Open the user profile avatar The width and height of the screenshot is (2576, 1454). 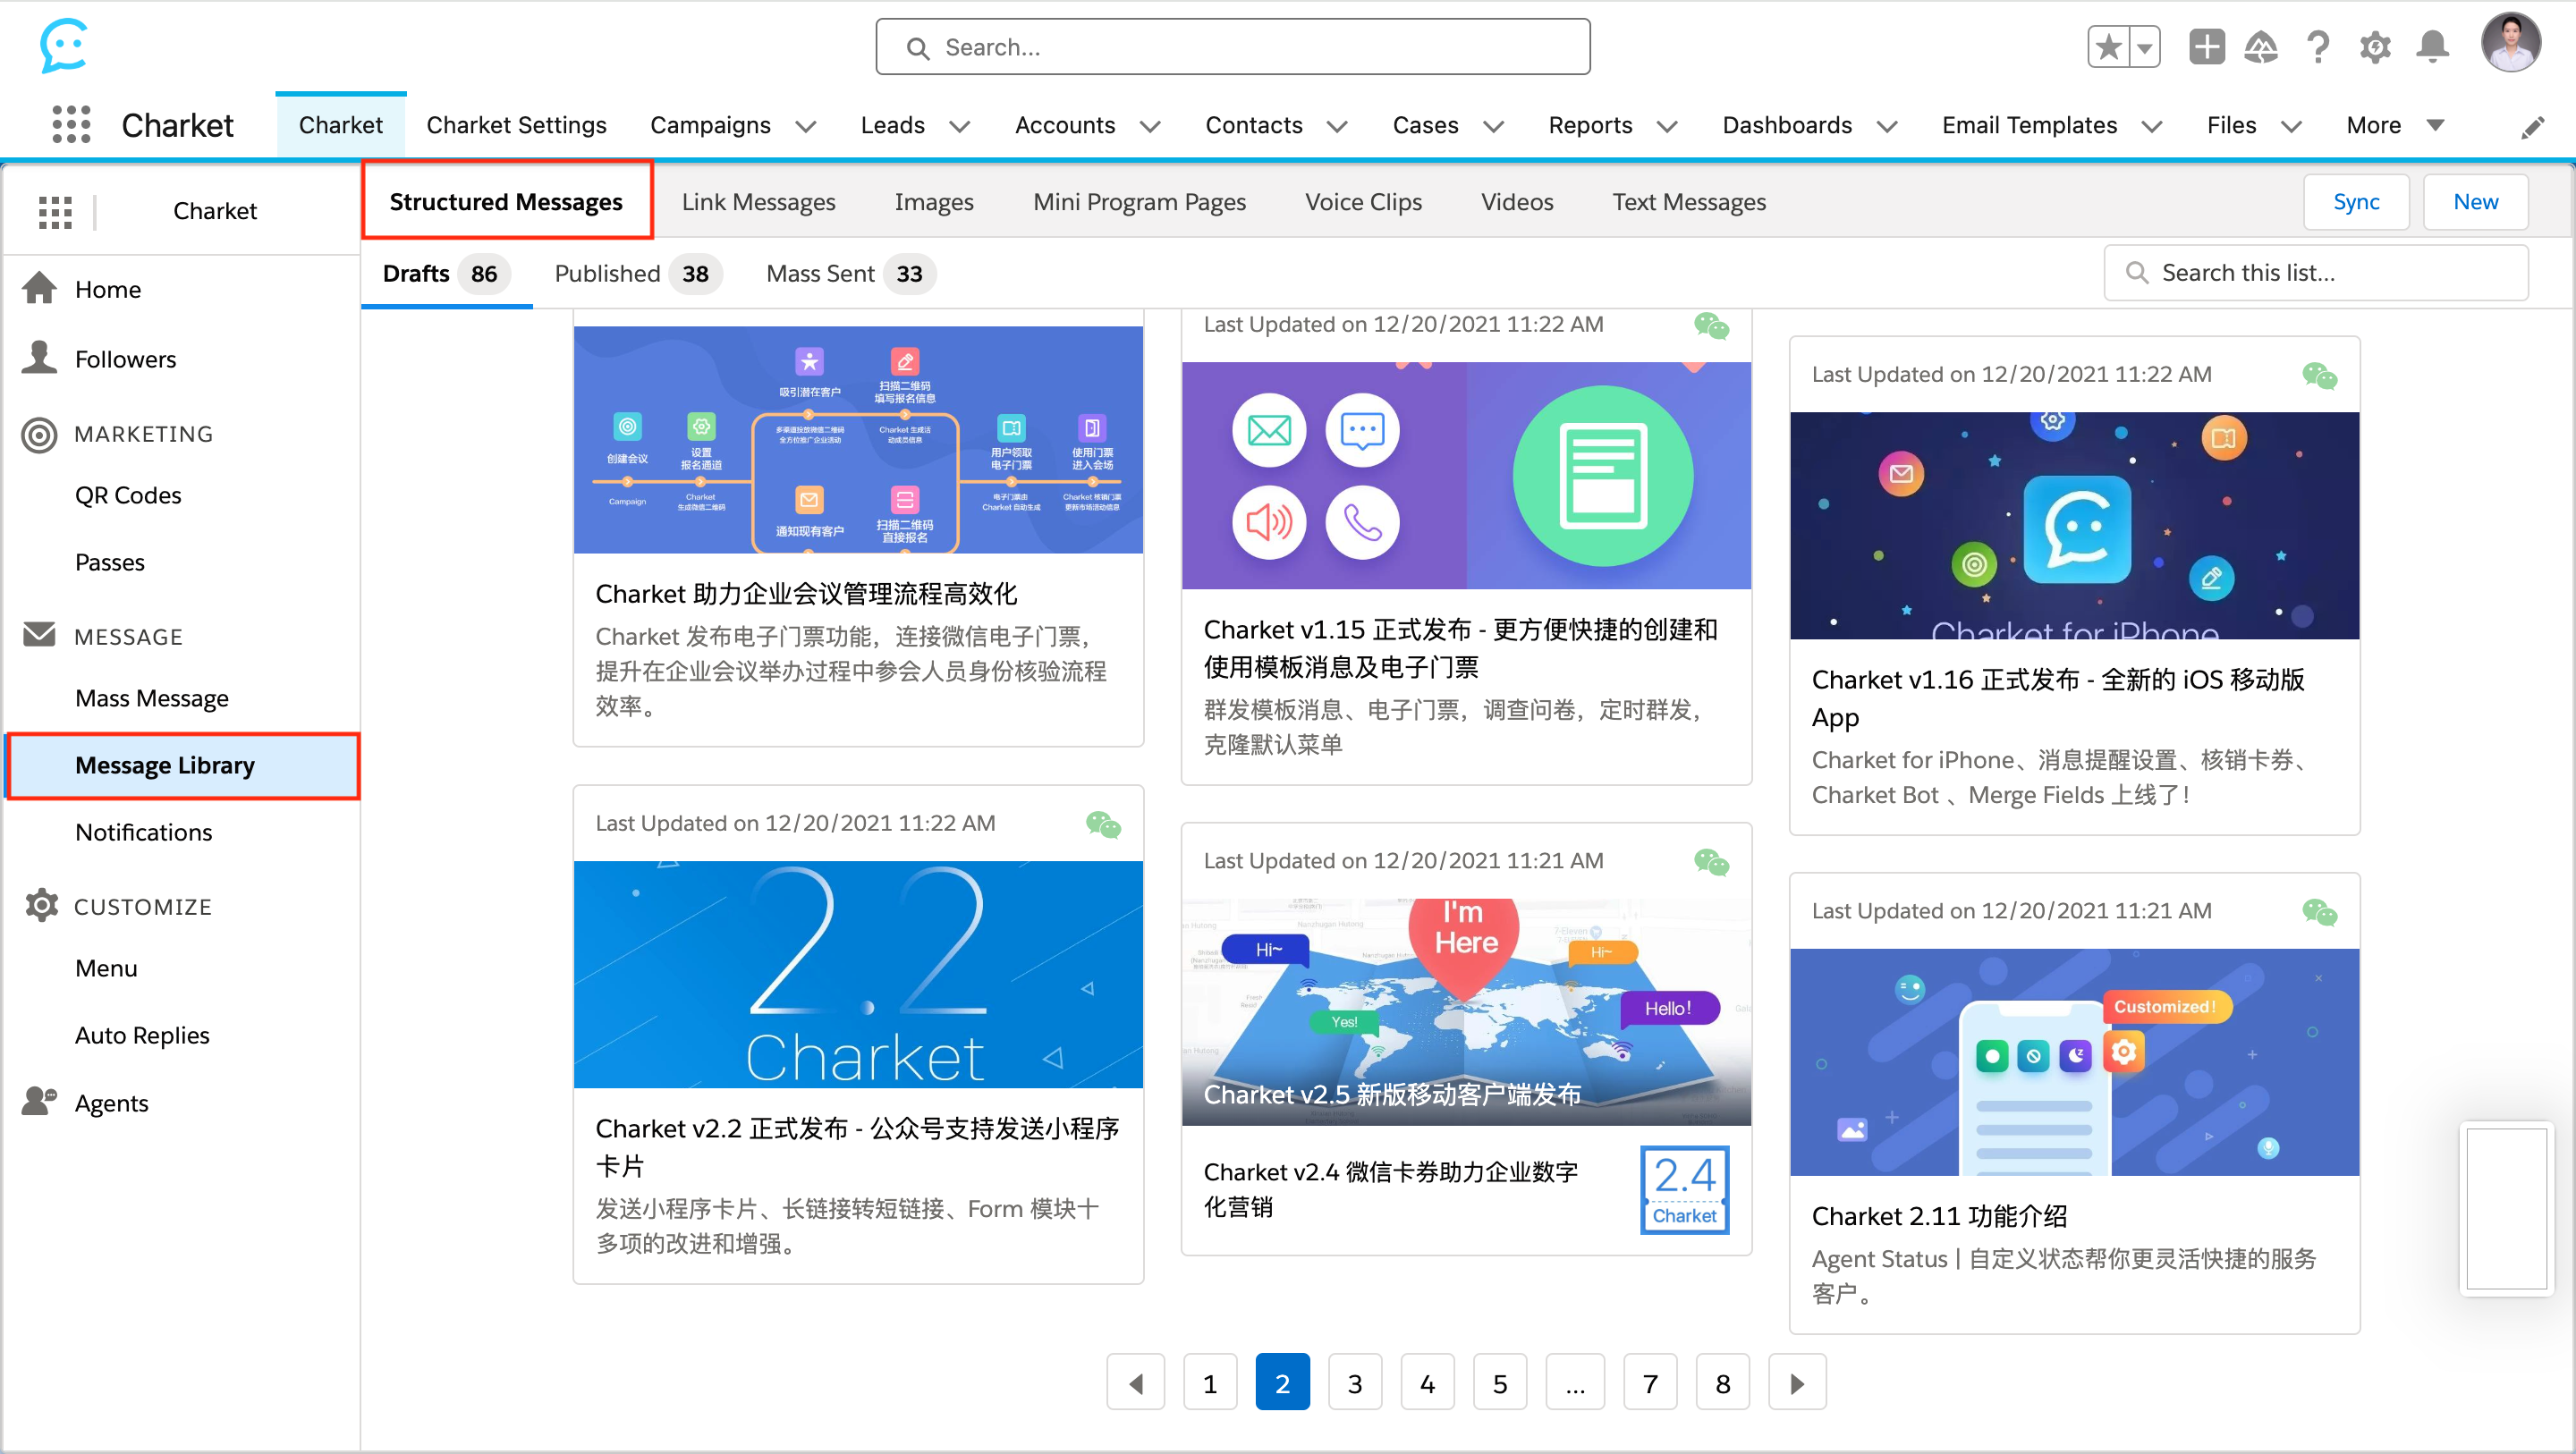point(2510,43)
